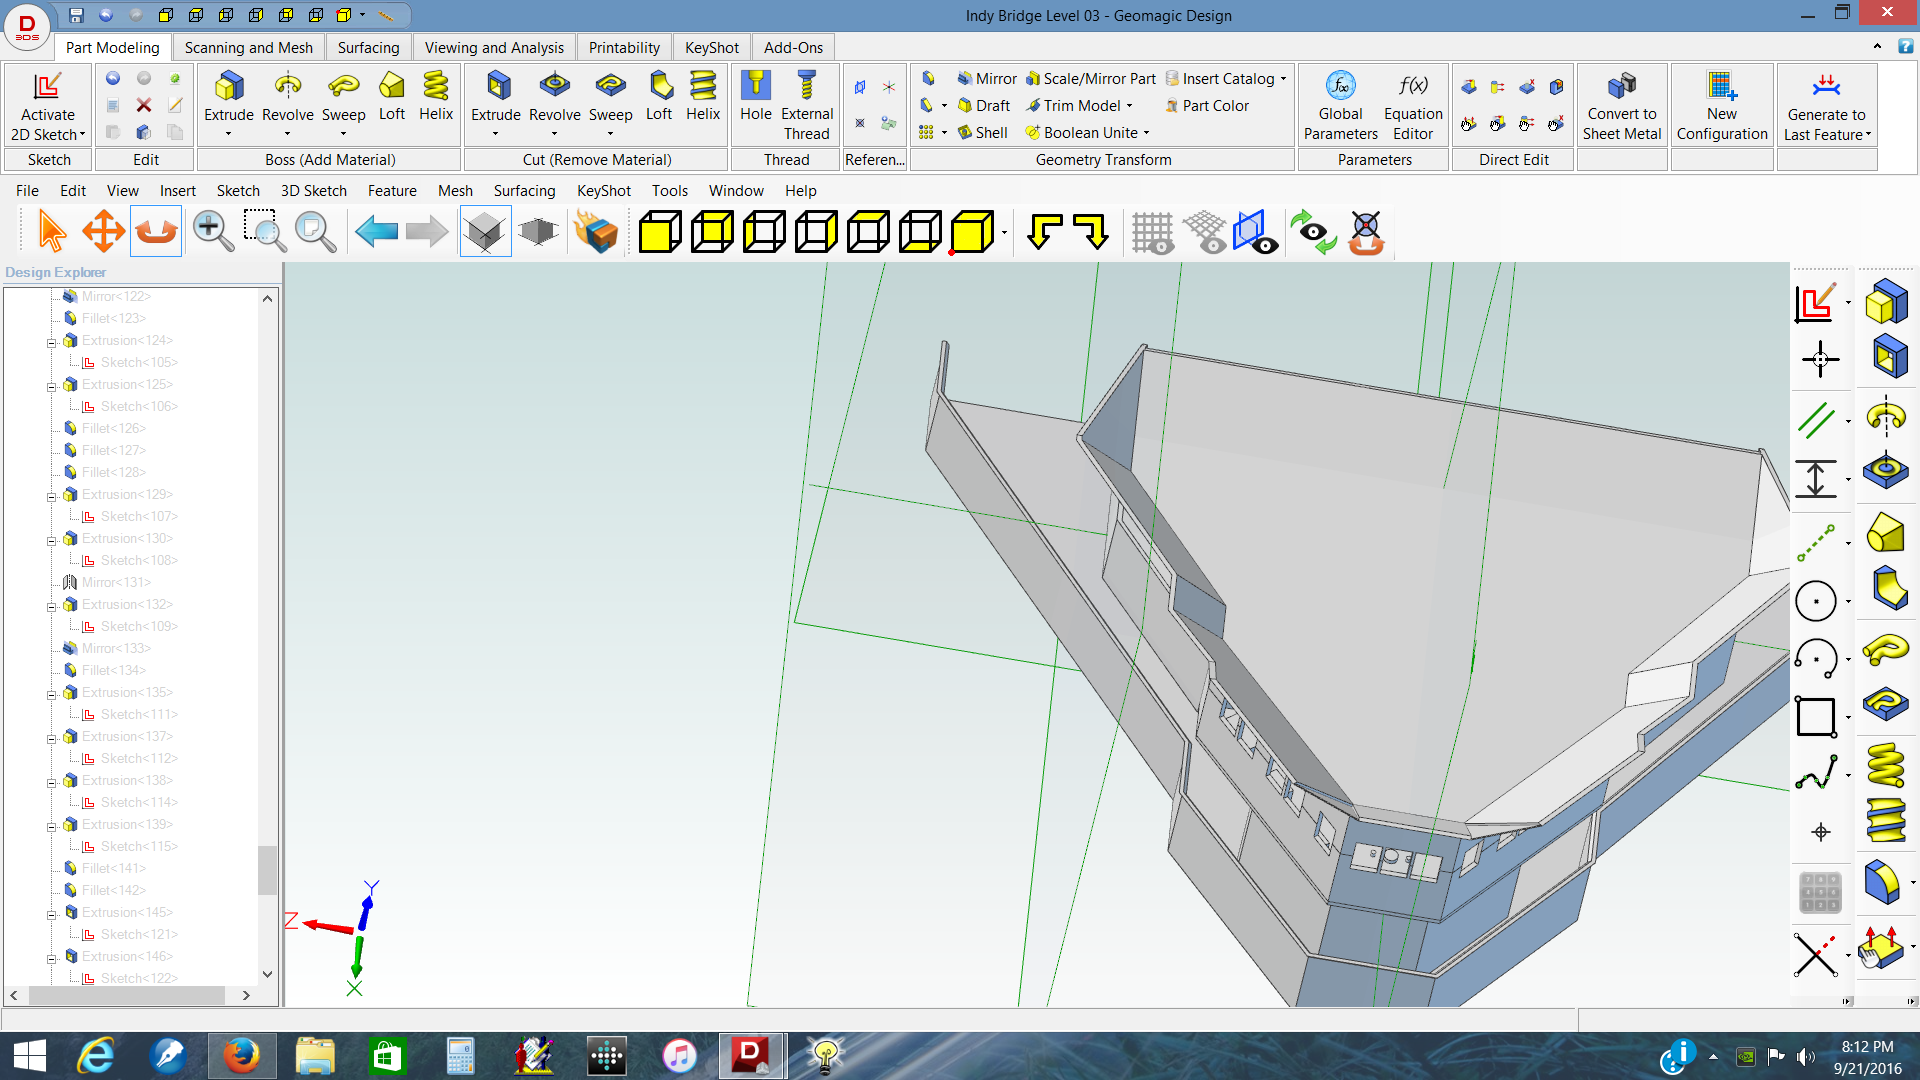This screenshot has width=1920, height=1080.
Task: Click Scale/Mirror Part button
Action: [x=1090, y=79]
